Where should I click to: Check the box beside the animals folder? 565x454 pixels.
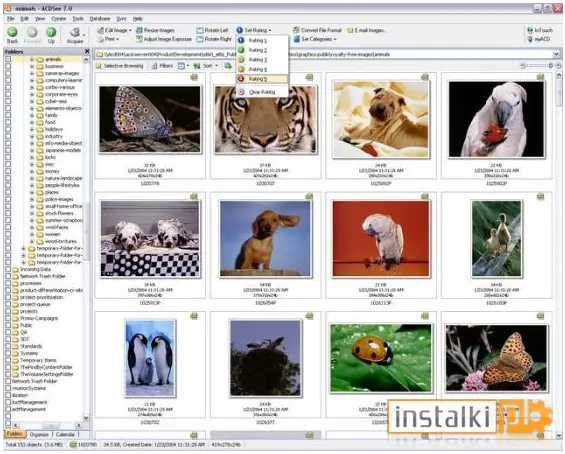click(x=8, y=59)
